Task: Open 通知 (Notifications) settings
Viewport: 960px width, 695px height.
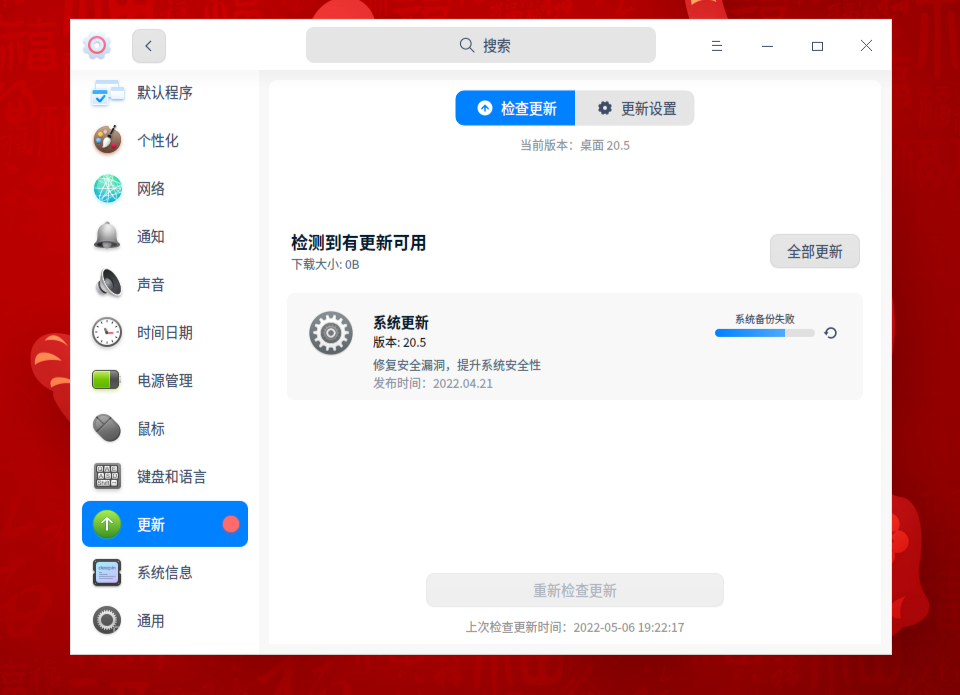Action: pos(107,236)
